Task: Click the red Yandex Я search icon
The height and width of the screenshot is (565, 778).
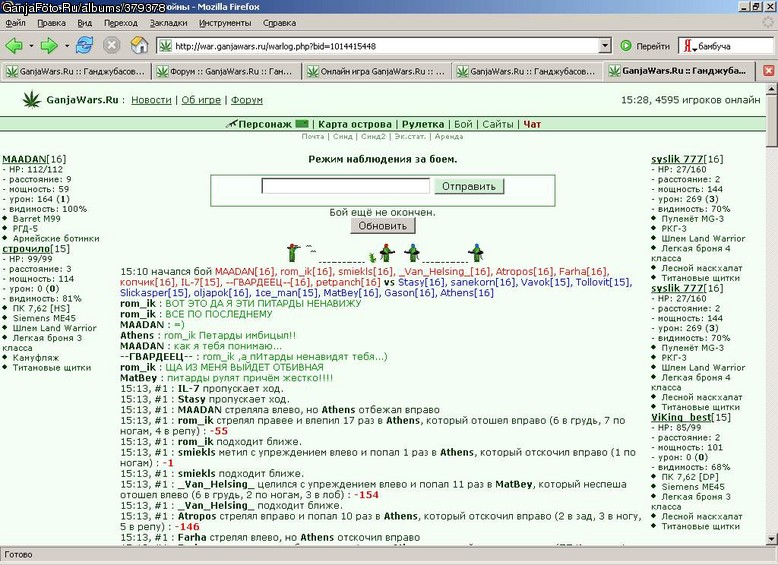Action: coord(687,46)
